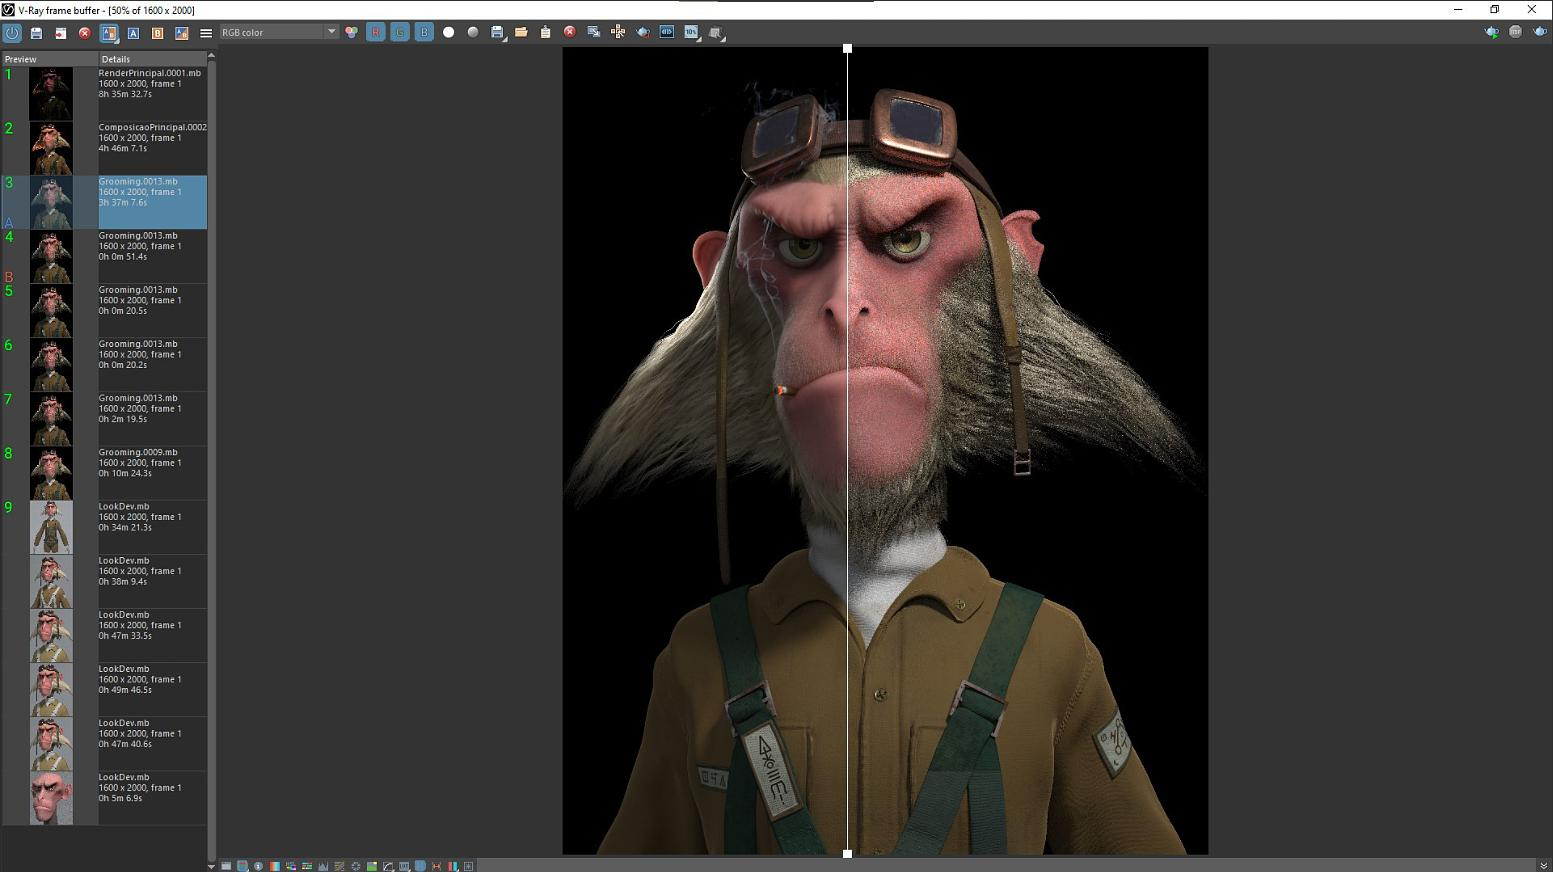Toggle the sRGB display blue icon

coord(420,866)
